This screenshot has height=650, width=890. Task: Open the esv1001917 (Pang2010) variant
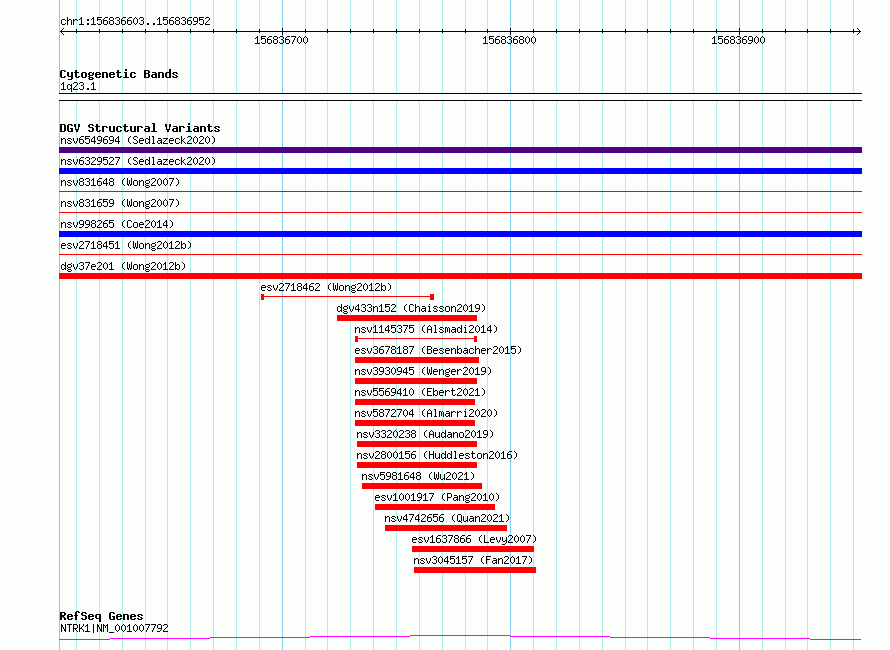pos(437,497)
